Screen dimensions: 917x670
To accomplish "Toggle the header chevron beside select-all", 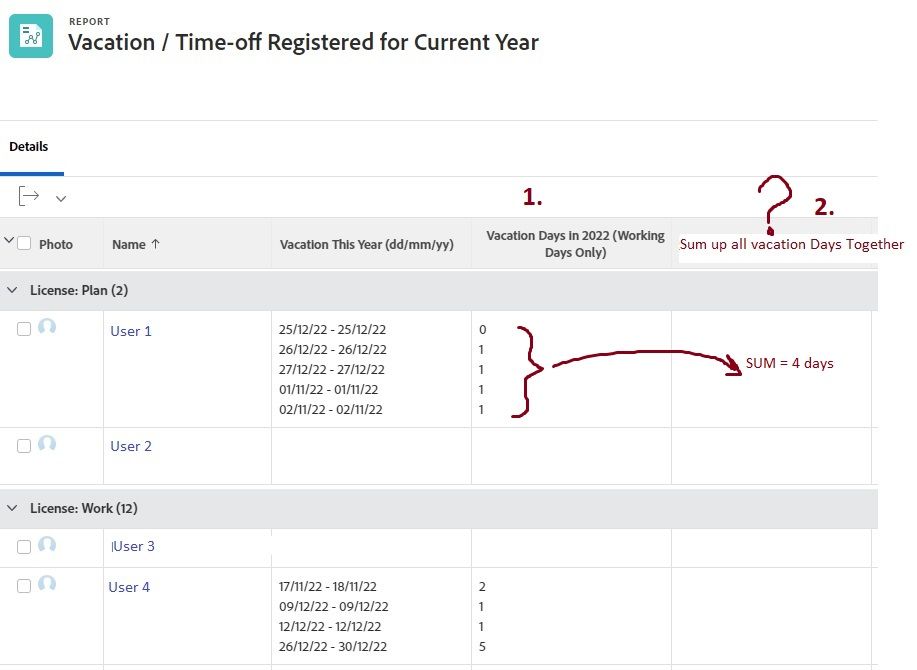I will (10, 241).
